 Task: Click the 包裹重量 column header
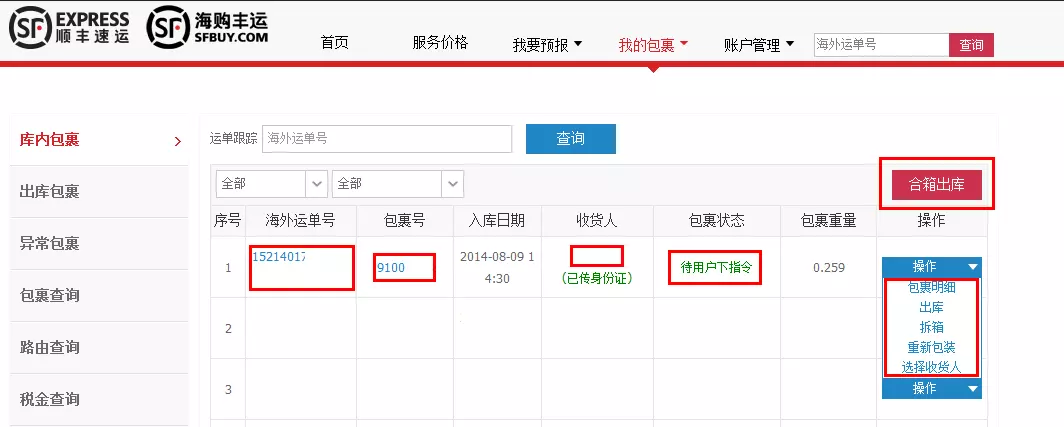(829, 221)
